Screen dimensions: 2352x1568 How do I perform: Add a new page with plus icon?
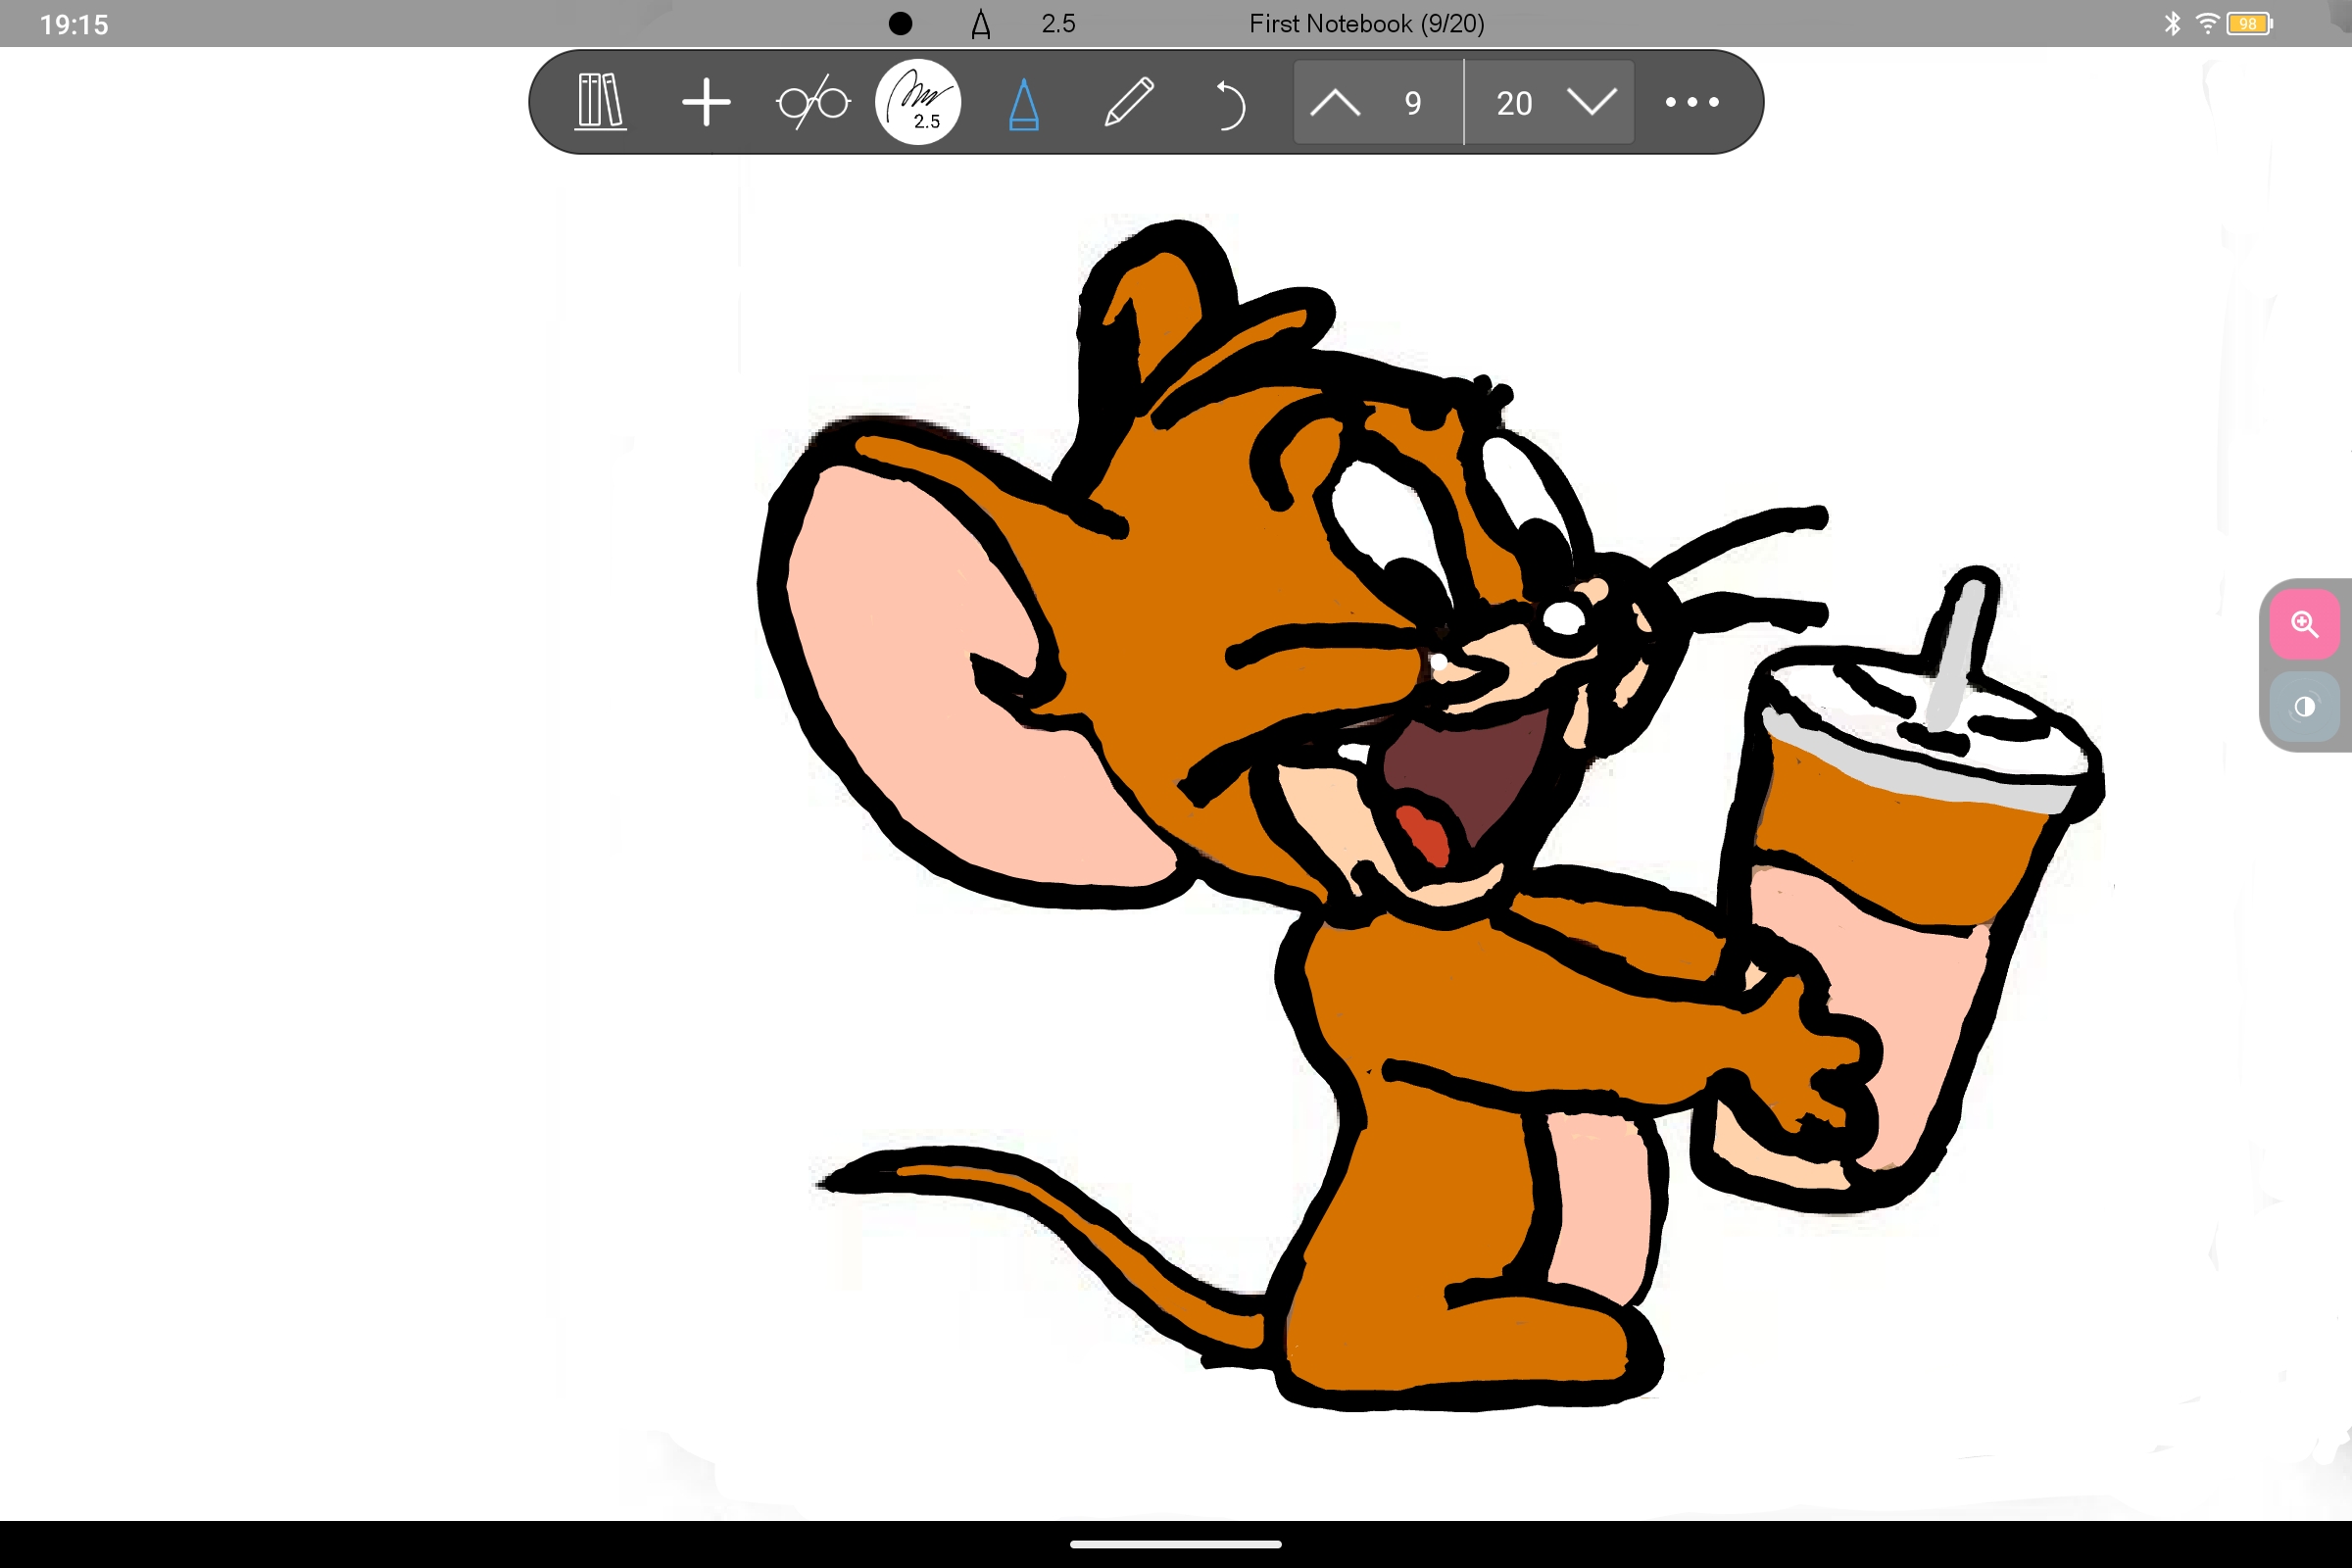click(x=706, y=102)
